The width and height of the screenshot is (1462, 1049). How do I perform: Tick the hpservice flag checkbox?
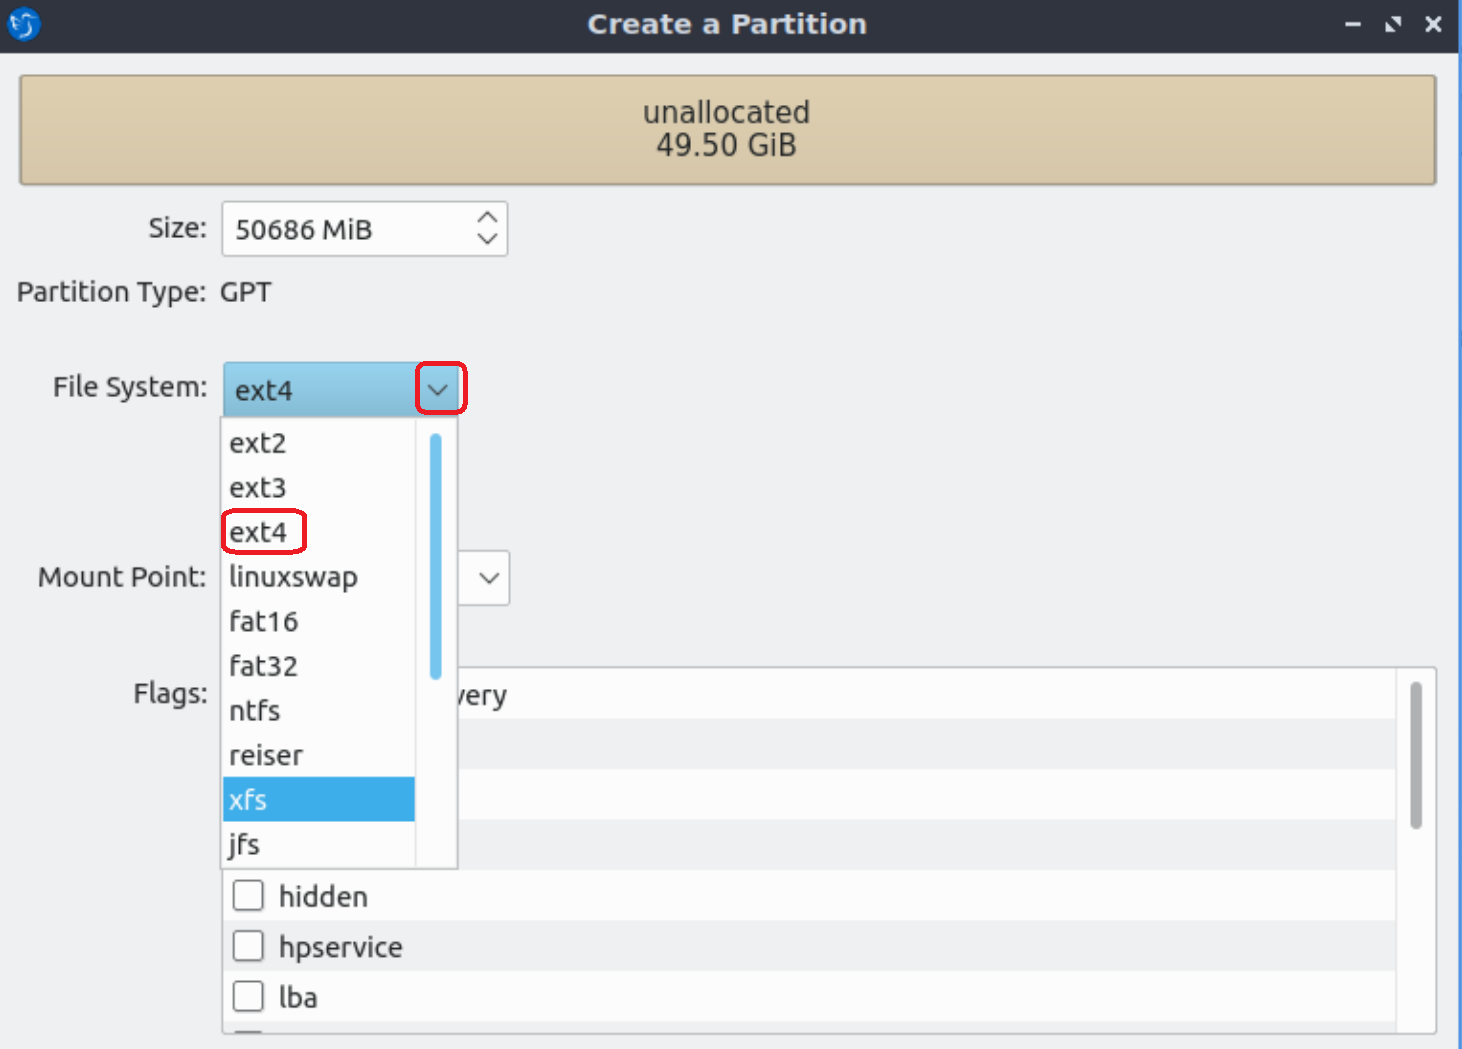coord(248,946)
